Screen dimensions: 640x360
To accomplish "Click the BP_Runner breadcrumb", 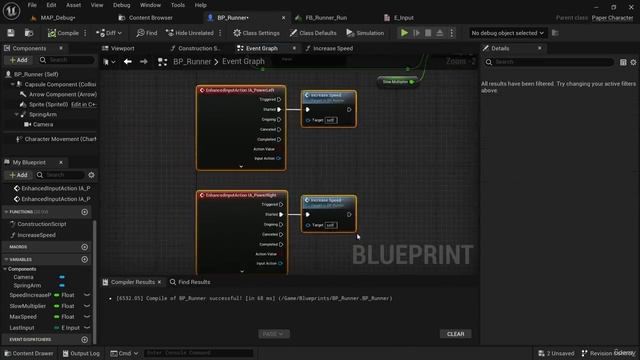I will [x=192, y=62].
